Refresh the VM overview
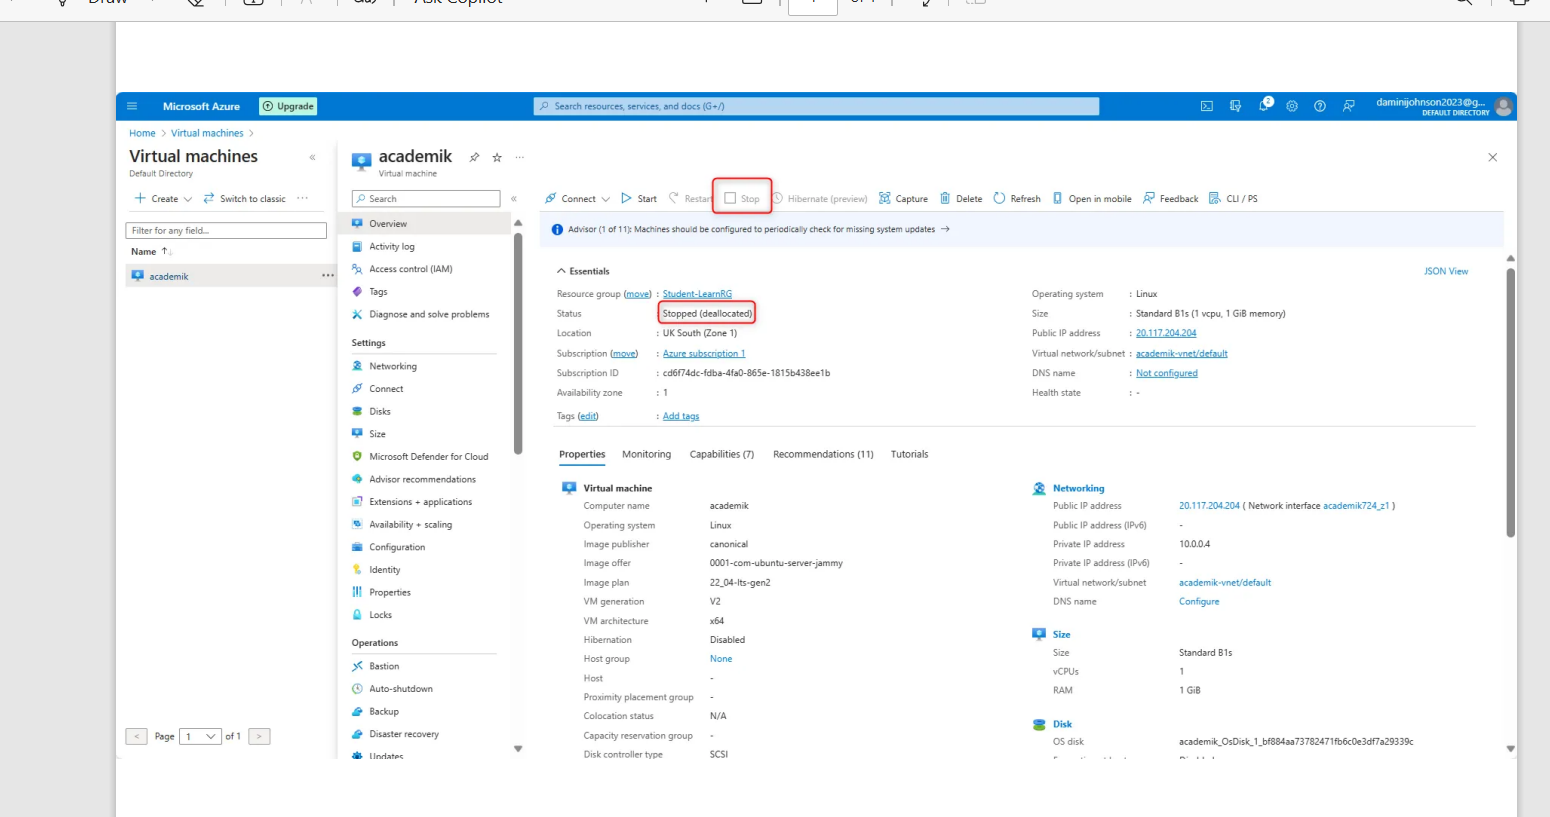 (x=1017, y=198)
